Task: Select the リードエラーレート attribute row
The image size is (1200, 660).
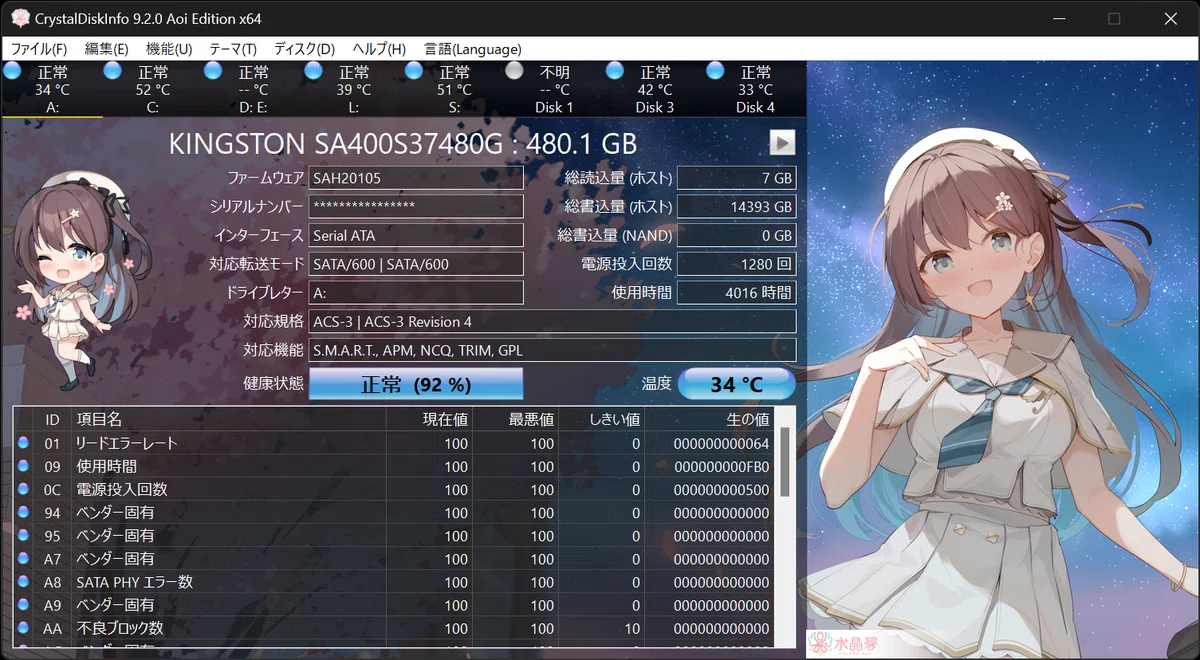Action: (394, 443)
